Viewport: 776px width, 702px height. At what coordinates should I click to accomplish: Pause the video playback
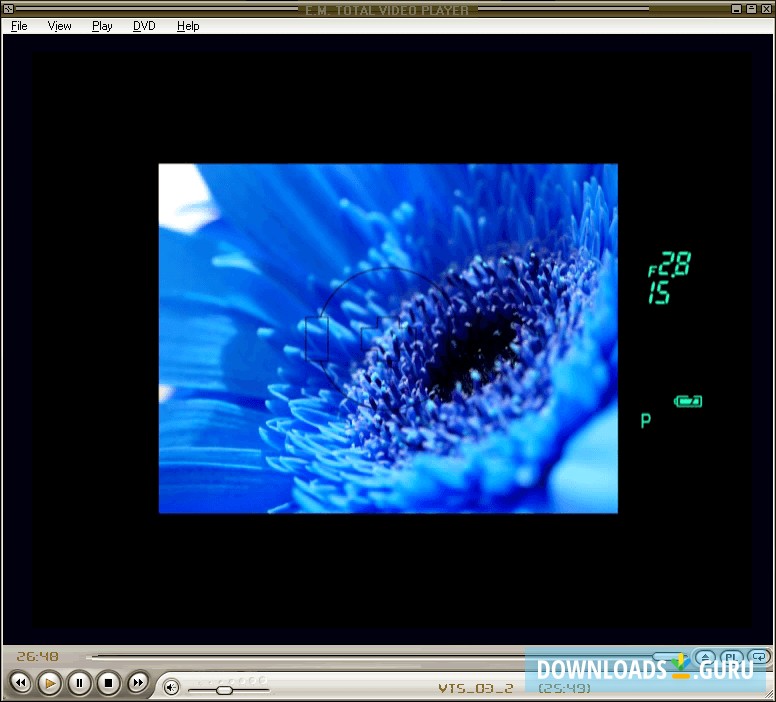(79, 683)
